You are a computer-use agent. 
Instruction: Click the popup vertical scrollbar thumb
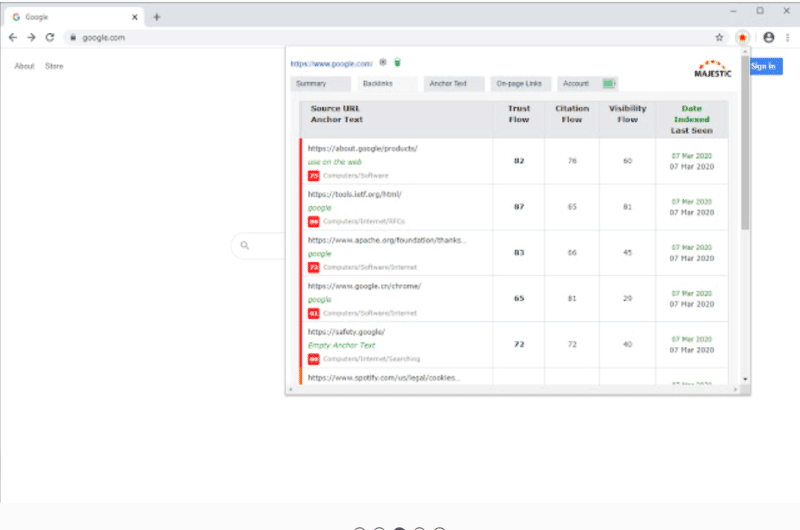point(745,143)
